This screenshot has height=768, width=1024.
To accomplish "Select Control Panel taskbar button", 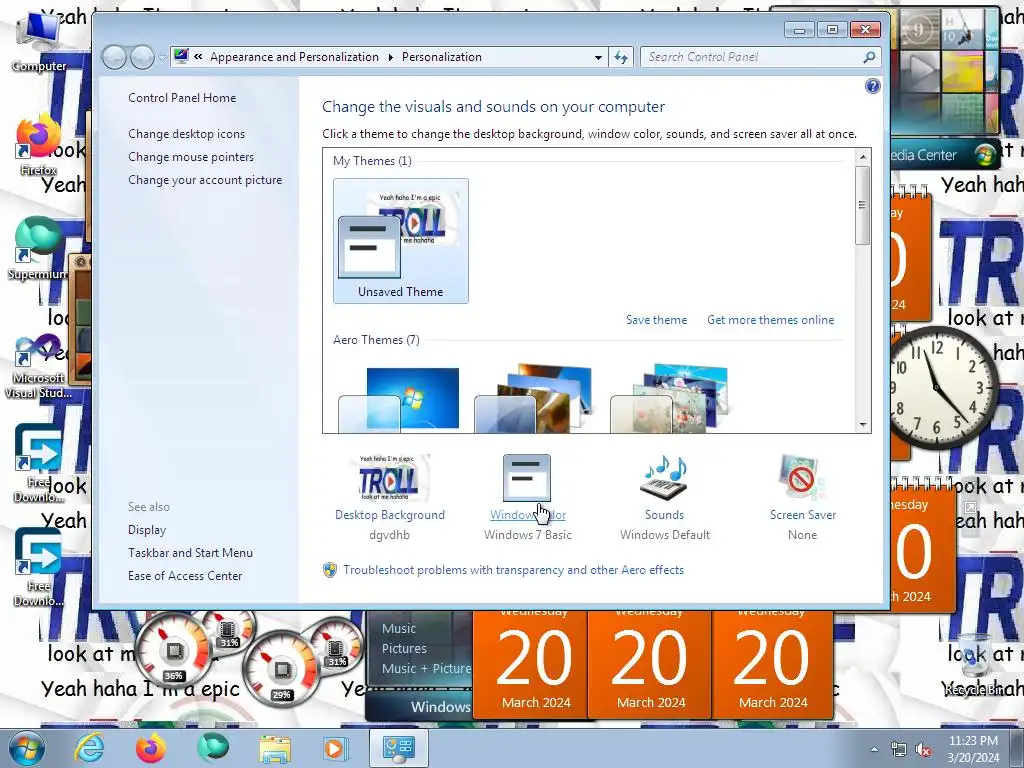I will [399, 748].
